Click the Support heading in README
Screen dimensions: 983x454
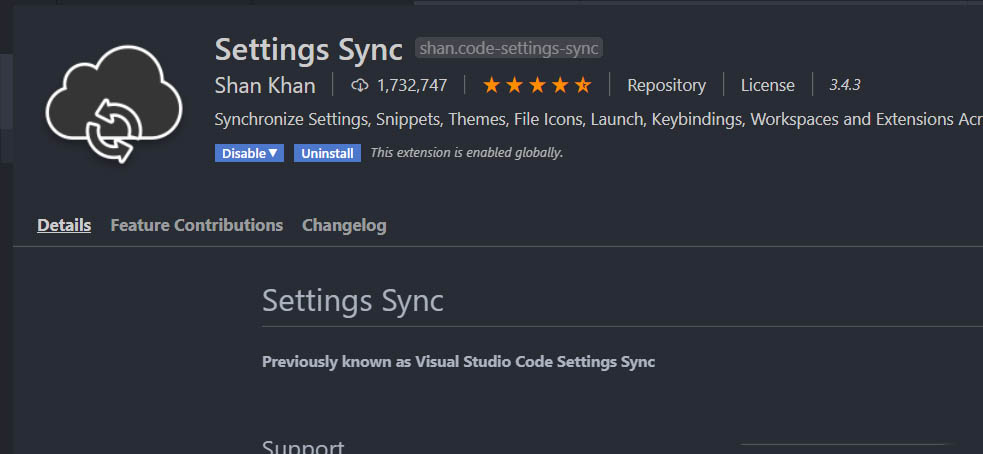(303, 446)
